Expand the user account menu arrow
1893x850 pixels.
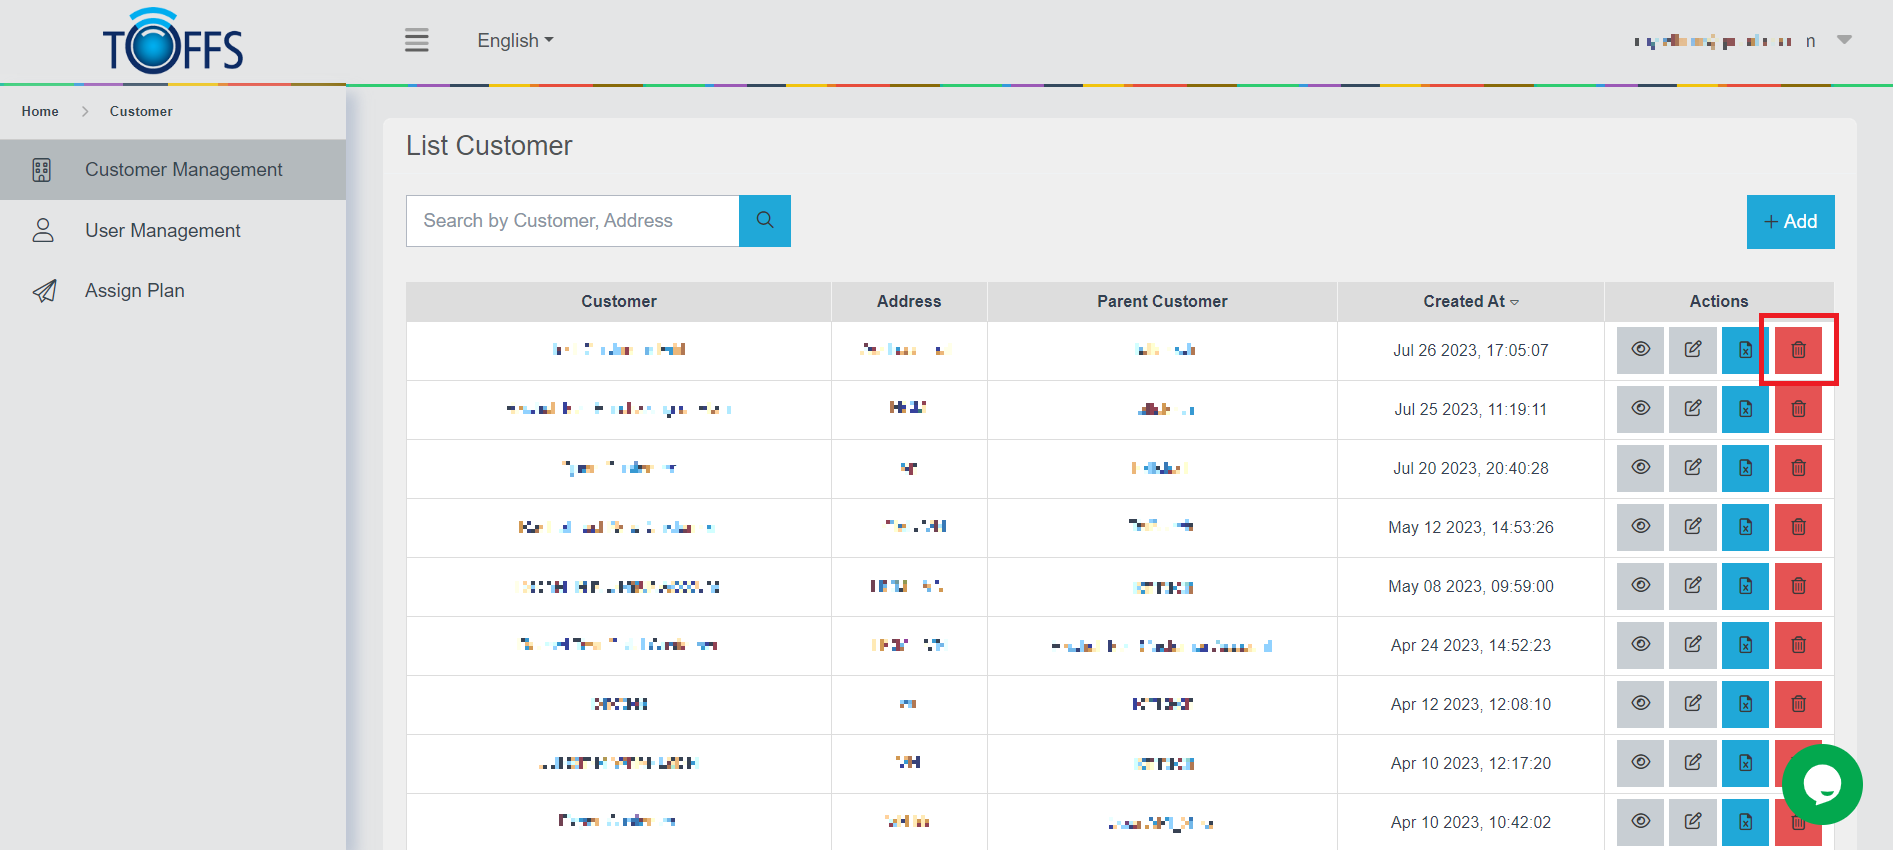1845,40
